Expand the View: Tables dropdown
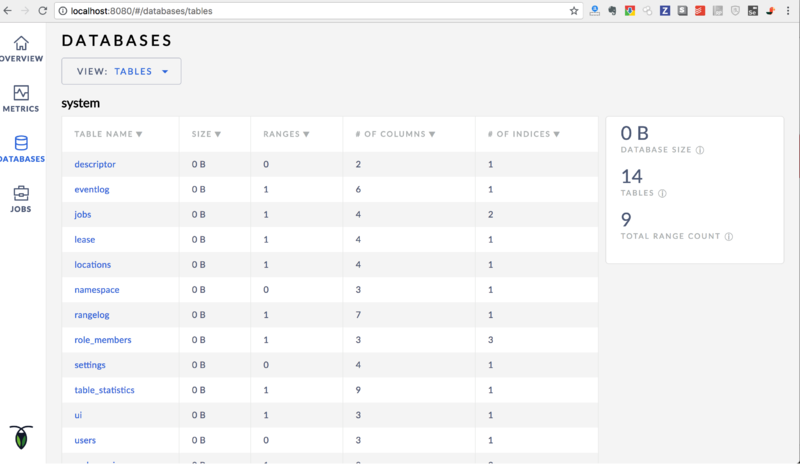800x464 pixels. pyautogui.click(x=121, y=71)
